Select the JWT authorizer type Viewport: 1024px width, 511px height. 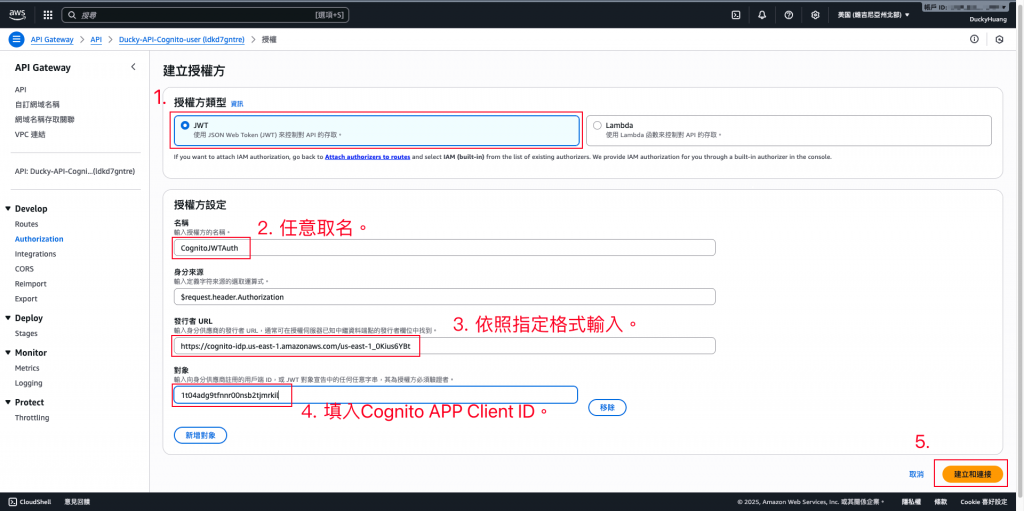pos(376,129)
